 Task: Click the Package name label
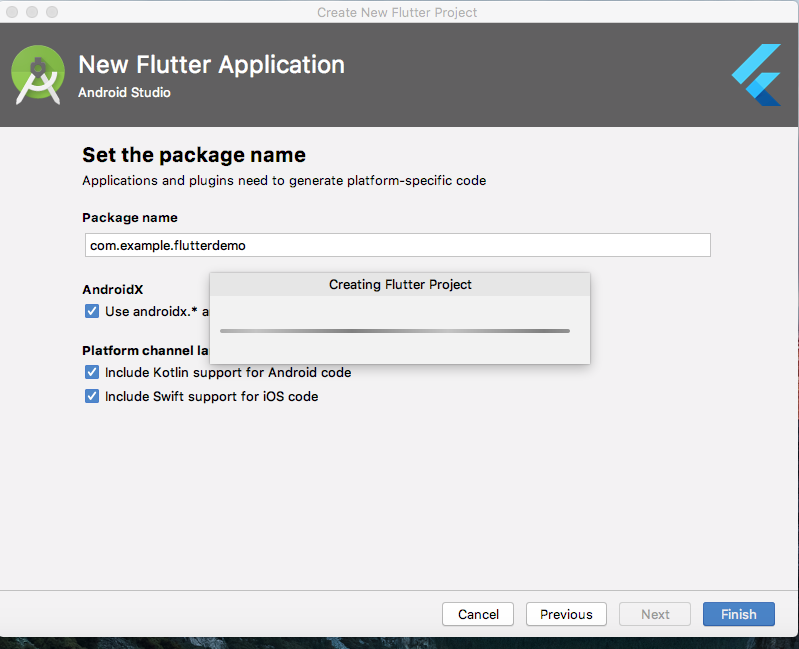130,218
